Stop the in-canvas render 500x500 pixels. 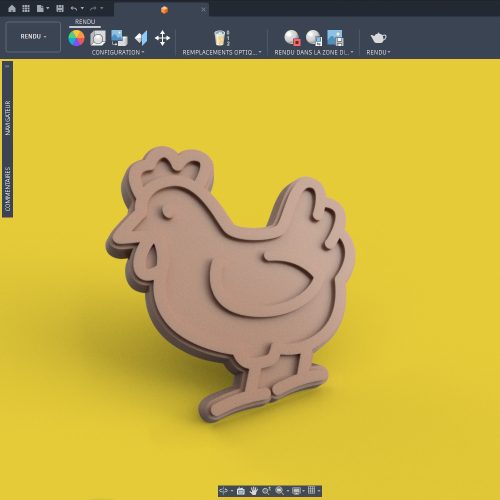click(292, 38)
